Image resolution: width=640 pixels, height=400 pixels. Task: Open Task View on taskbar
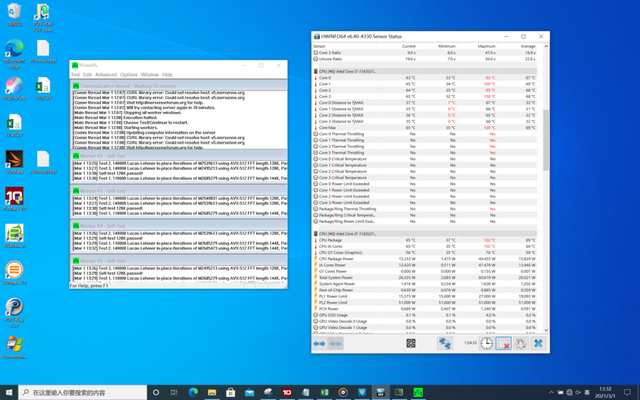pyautogui.click(x=174, y=392)
